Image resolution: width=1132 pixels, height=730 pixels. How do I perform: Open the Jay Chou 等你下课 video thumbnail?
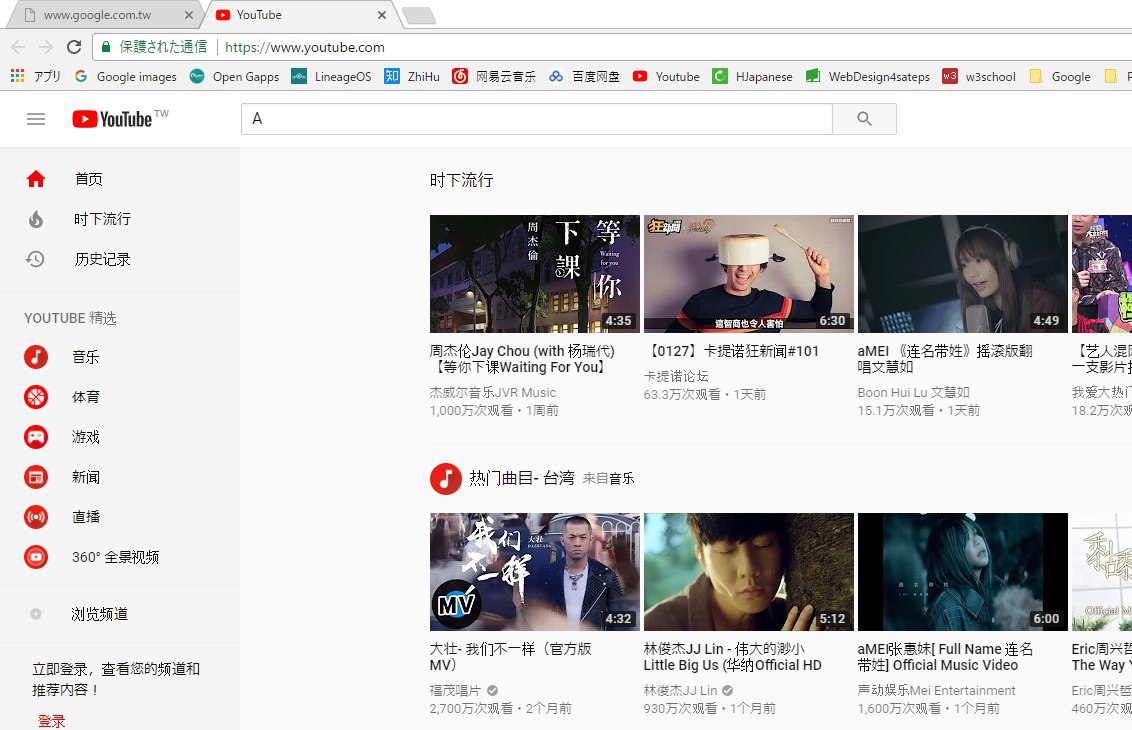(535, 274)
